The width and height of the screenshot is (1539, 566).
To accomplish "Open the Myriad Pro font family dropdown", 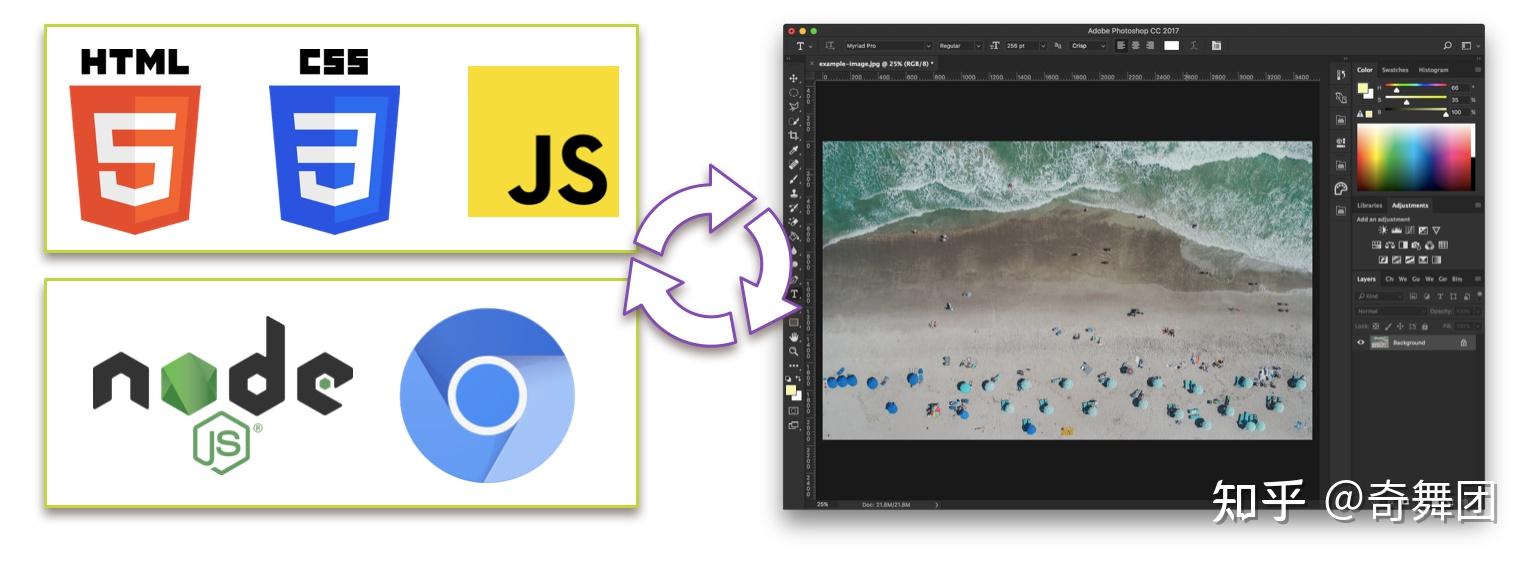I will click(888, 46).
